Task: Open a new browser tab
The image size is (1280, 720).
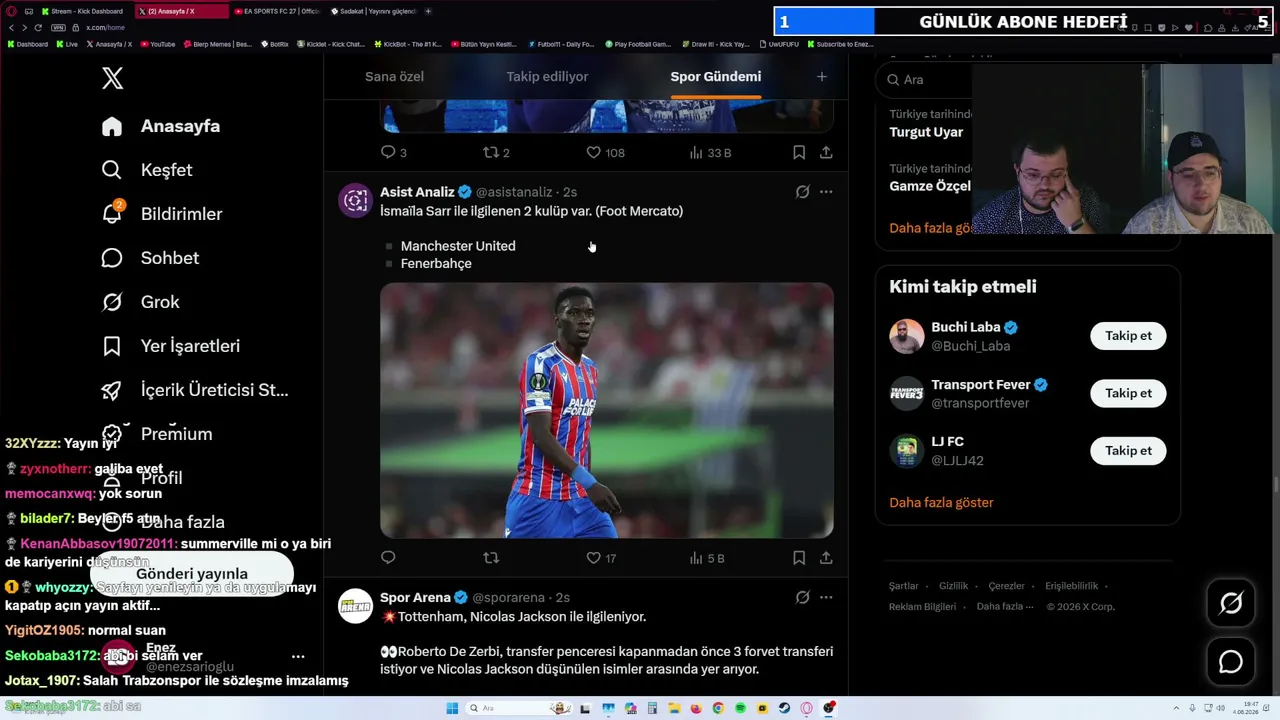Action: coord(428,11)
